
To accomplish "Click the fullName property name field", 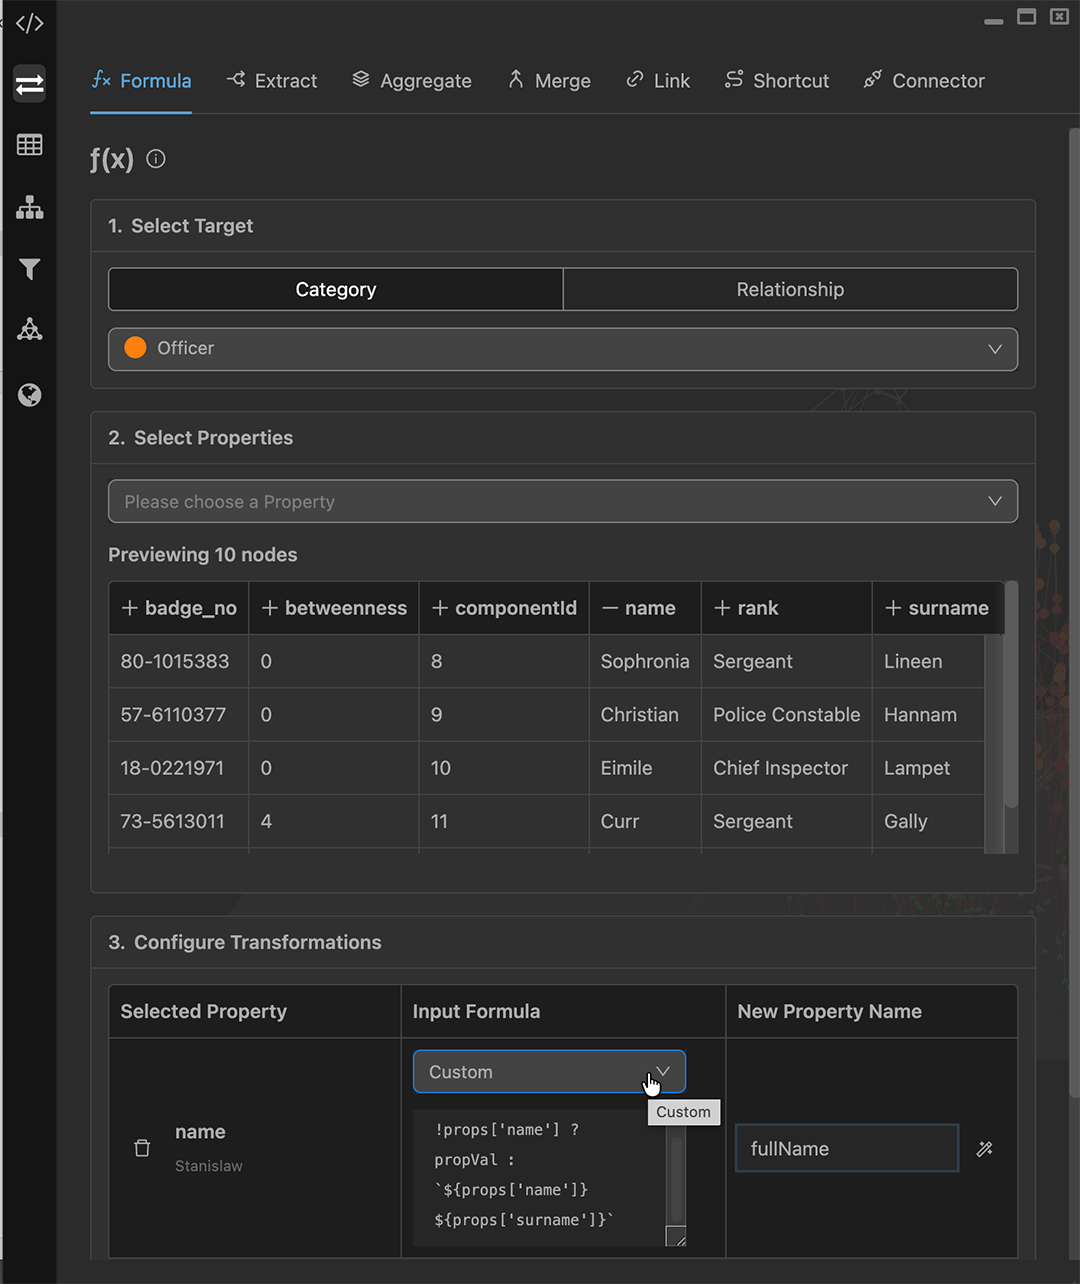I will pyautogui.click(x=846, y=1149).
